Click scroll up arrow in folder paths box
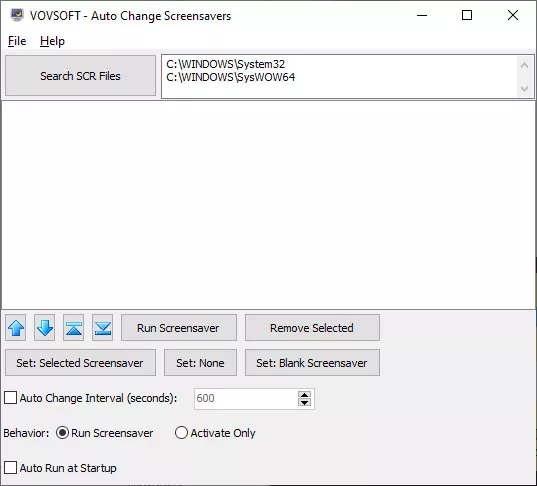The height and width of the screenshot is (486, 537). pos(524,65)
